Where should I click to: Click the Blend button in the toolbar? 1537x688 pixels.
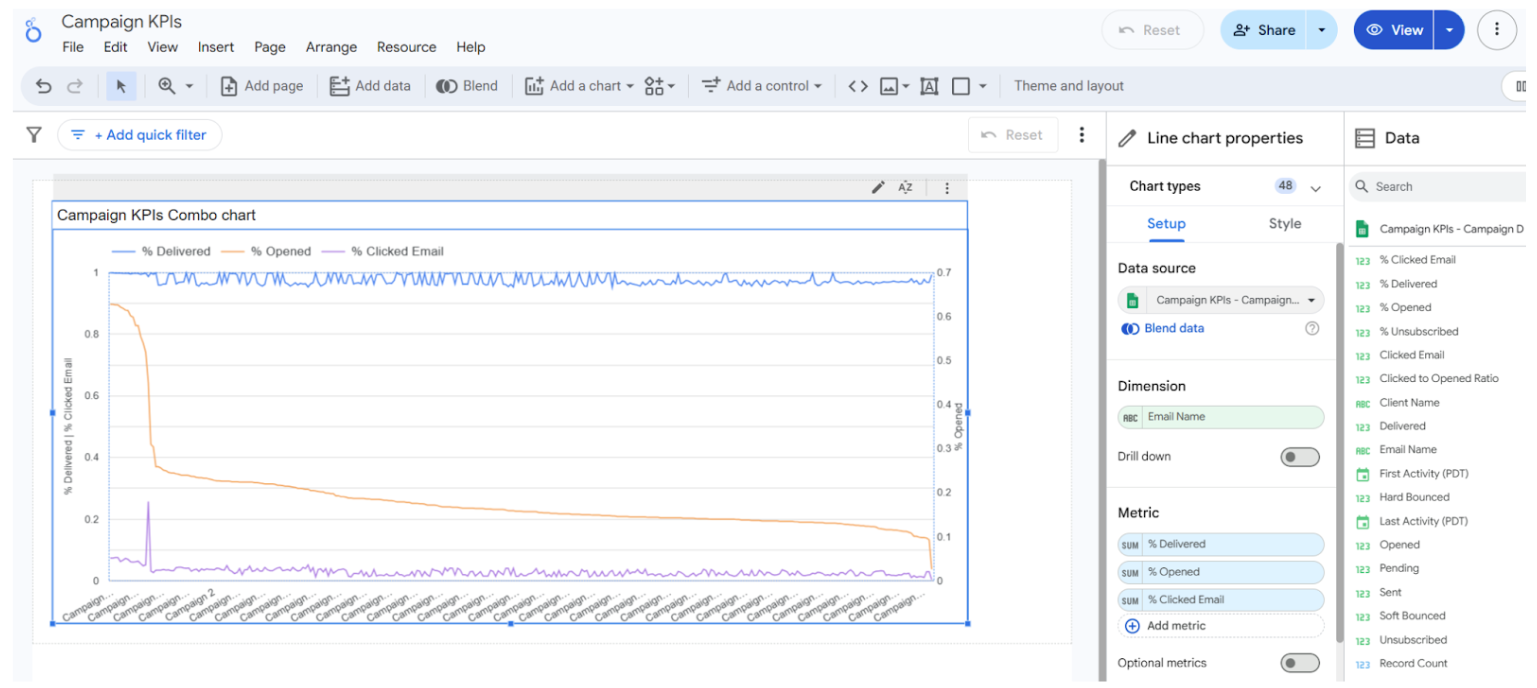pos(467,86)
